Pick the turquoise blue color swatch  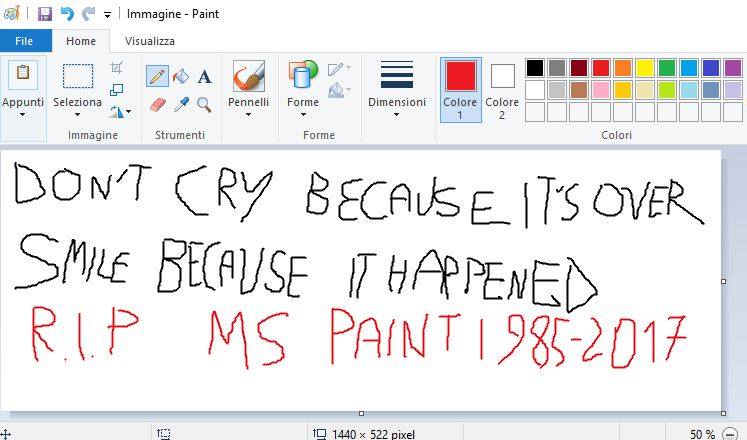click(x=688, y=68)
